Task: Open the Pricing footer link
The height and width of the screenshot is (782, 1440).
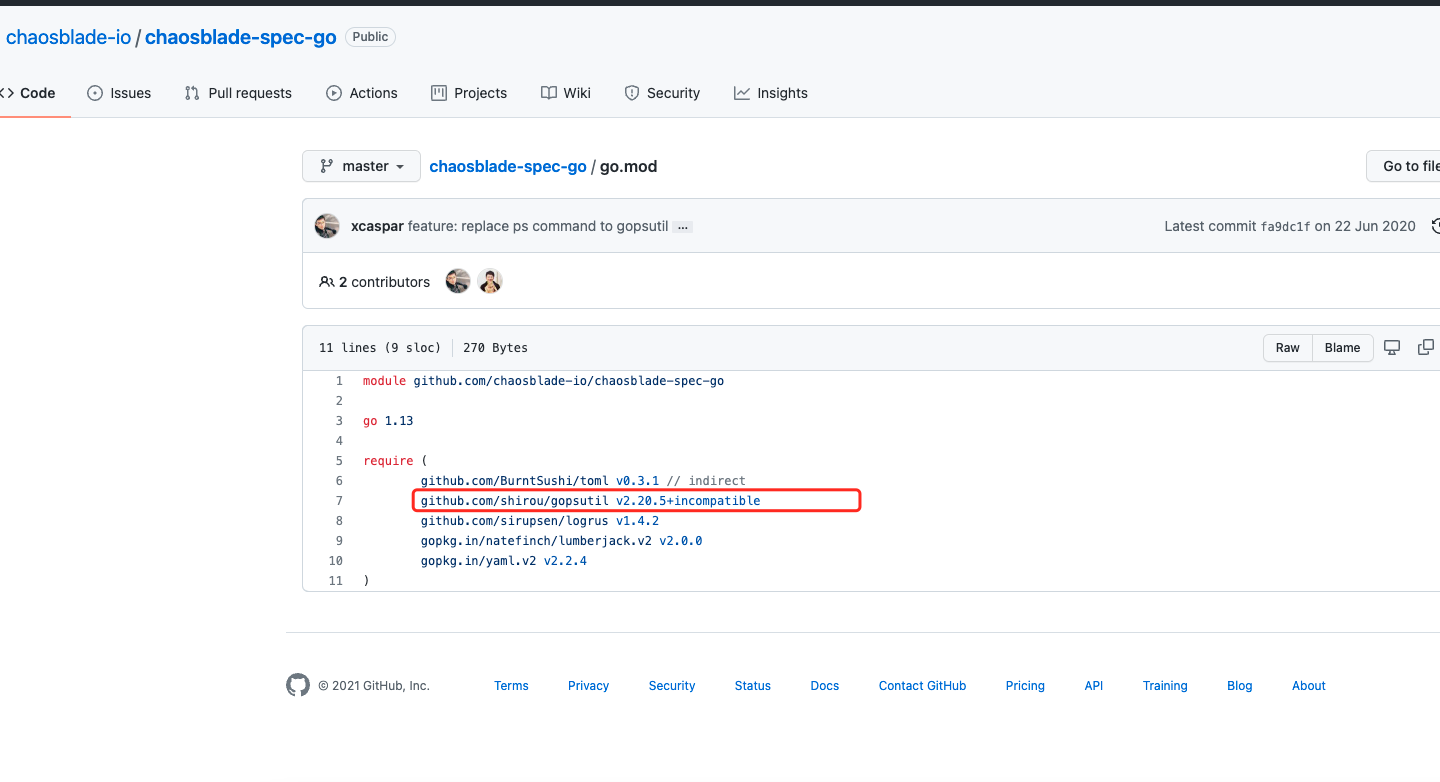Action: click(1025, 685)
